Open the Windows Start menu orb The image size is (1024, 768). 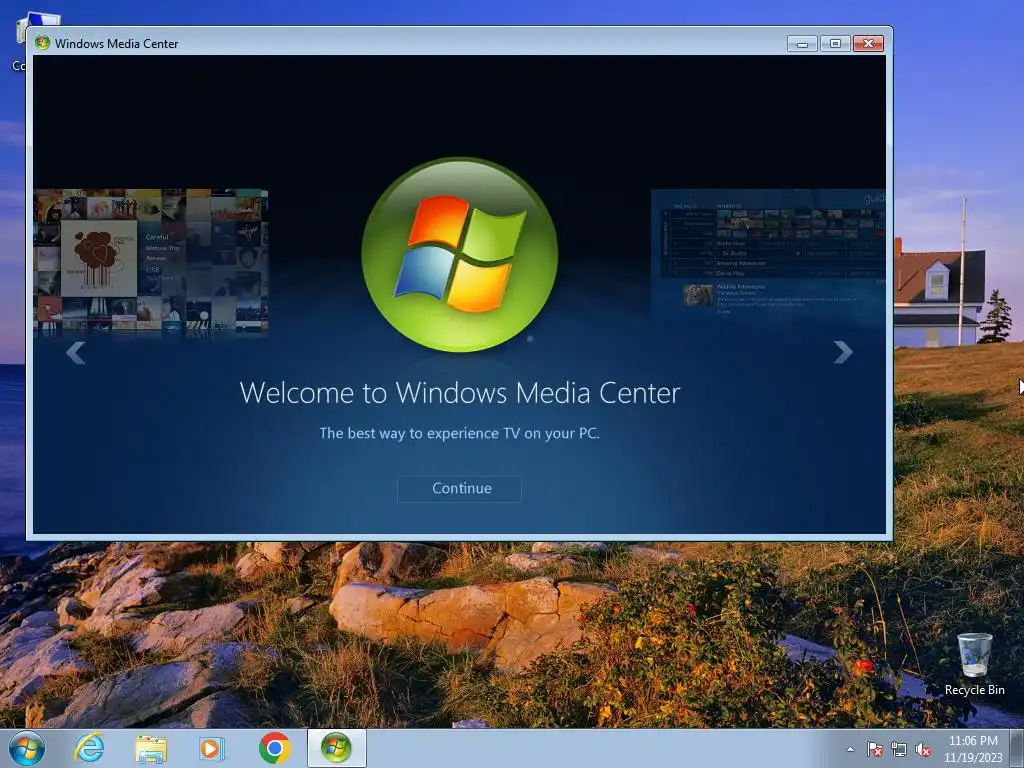[x=27, y=748]
